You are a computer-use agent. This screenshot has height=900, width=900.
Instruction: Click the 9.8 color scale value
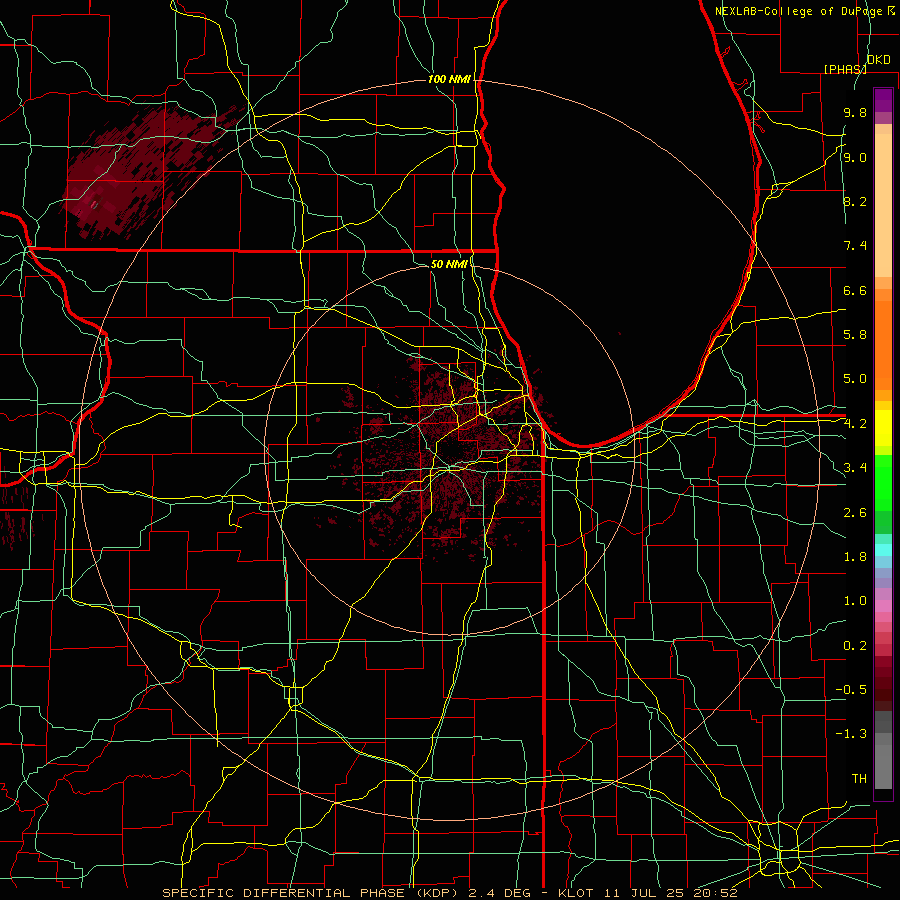[855, 112]
